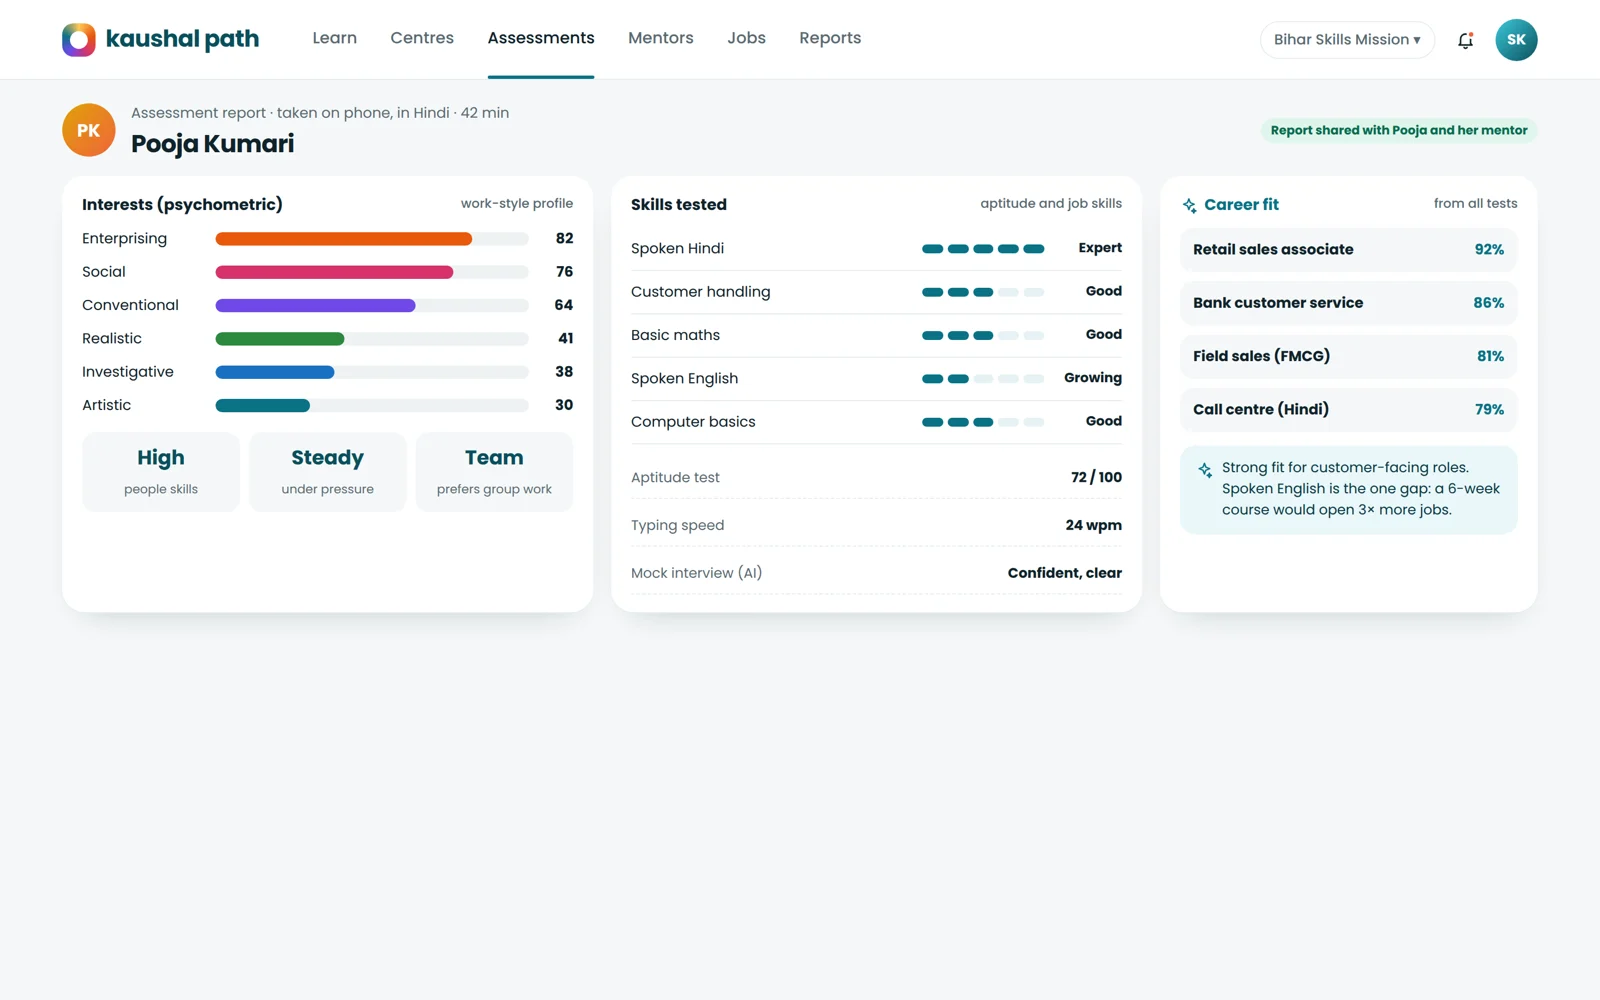Click the 79% call centre score
This screenshot has height=1000, width=1600.
point(1489,410)
